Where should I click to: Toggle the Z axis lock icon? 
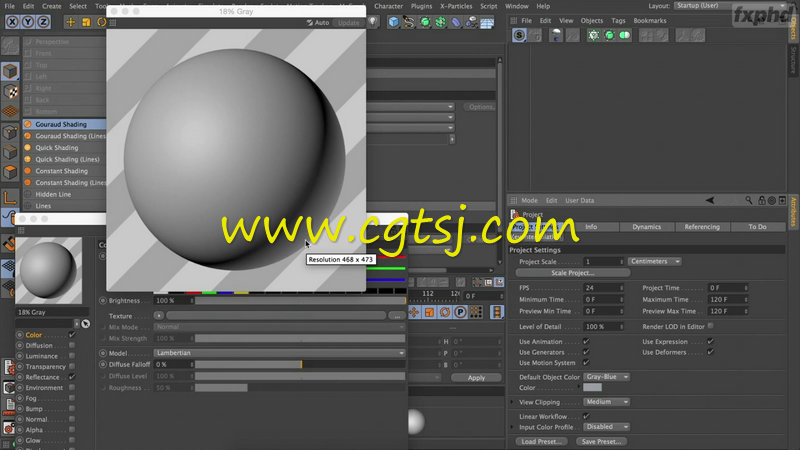[x=43, y=21]
